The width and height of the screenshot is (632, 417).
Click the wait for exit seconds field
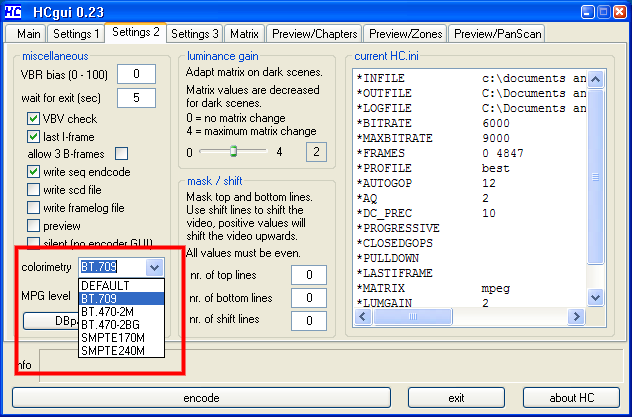(x=136, y=98)
